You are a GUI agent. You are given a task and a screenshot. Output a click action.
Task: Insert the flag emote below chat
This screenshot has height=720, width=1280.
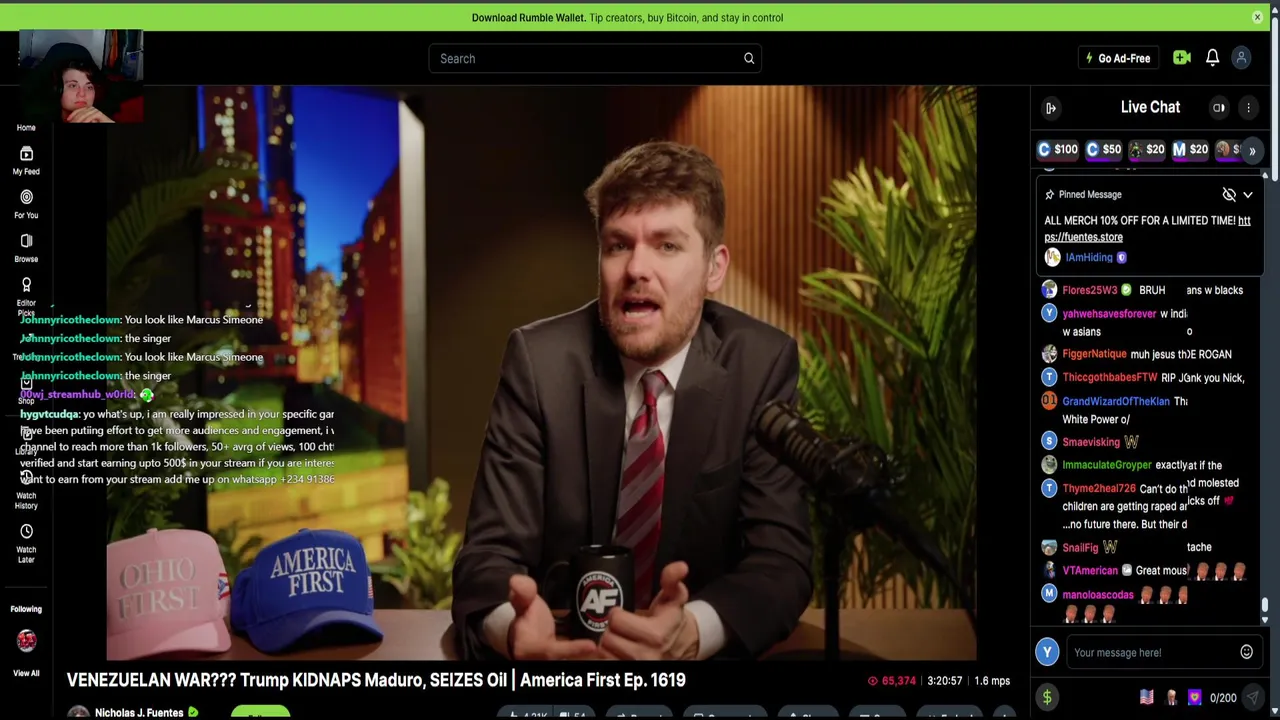pyautogui.click(x=1146, y=697)
